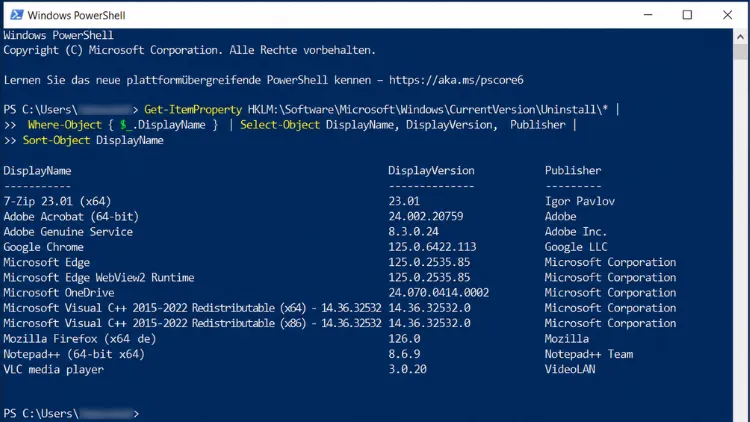Screen dimensions: 750x422
Task: Click the Windows PowerShell title text
Action: point(77,15)
